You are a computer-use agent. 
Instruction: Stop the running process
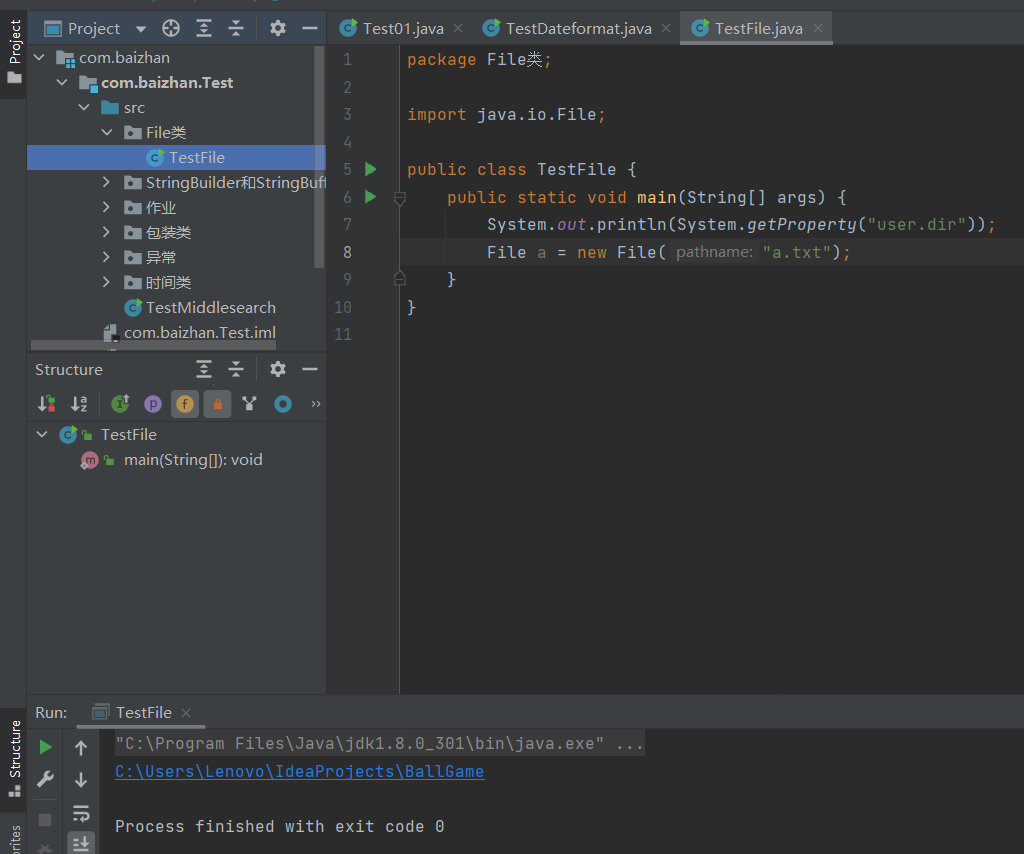pyautogui.click(x=45, y=820)
